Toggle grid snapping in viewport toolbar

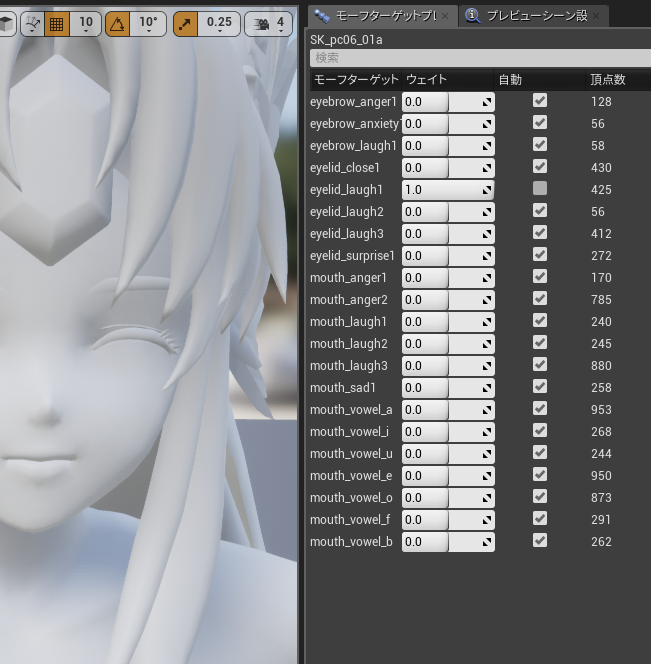click(x=56, y=24)
